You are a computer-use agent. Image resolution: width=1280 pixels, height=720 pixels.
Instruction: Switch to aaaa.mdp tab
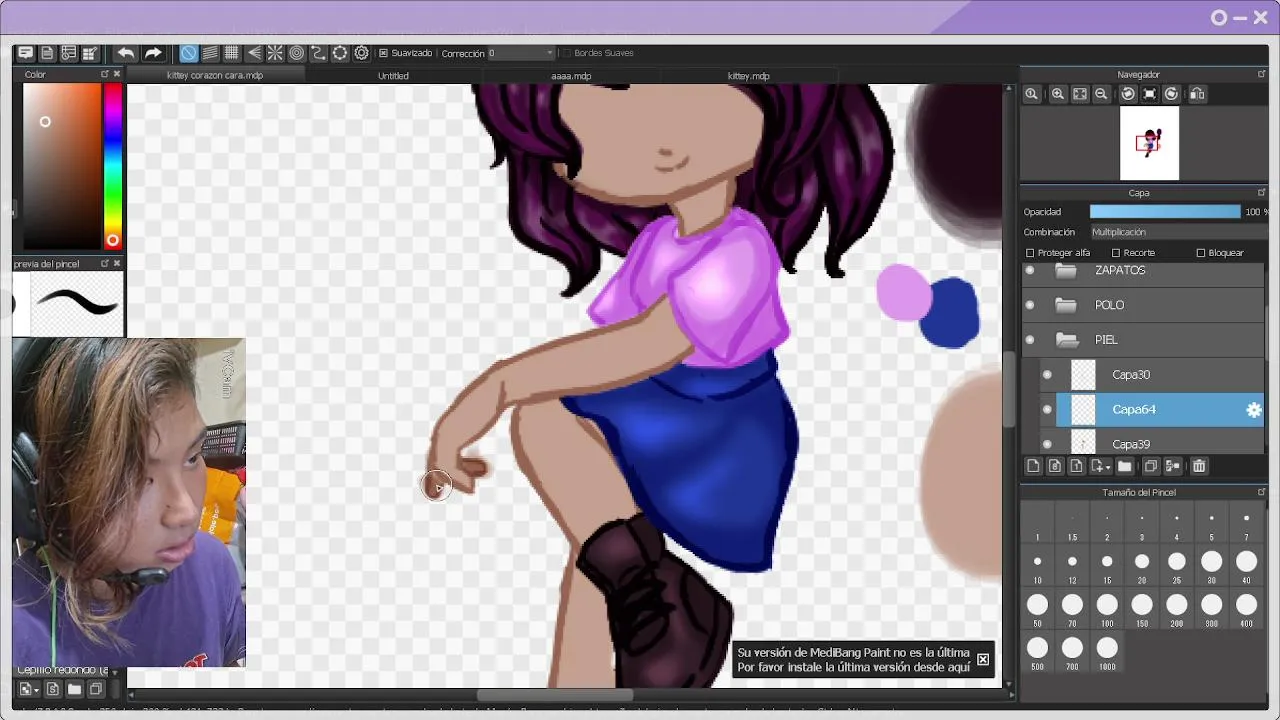pyautogui.click(x=571, y=76)
